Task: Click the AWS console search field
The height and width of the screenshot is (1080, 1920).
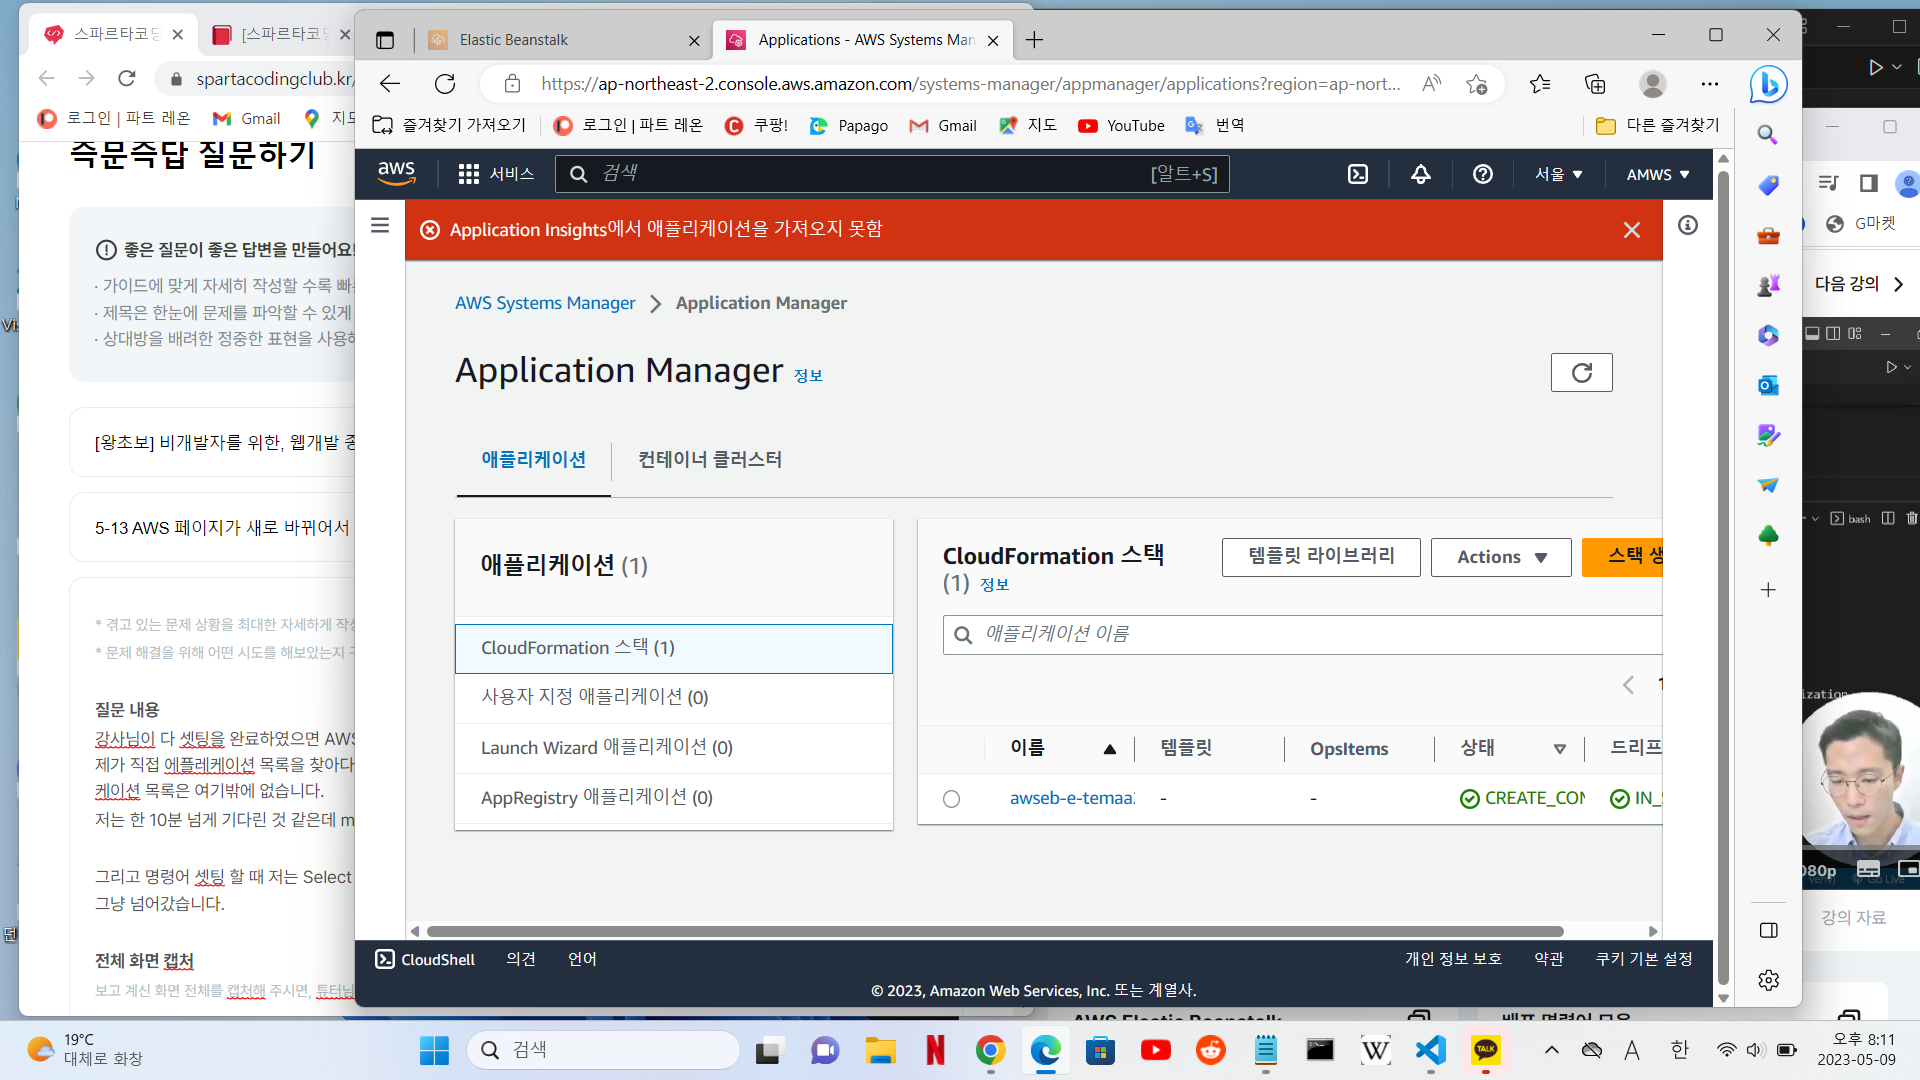Action: point(892,174)
